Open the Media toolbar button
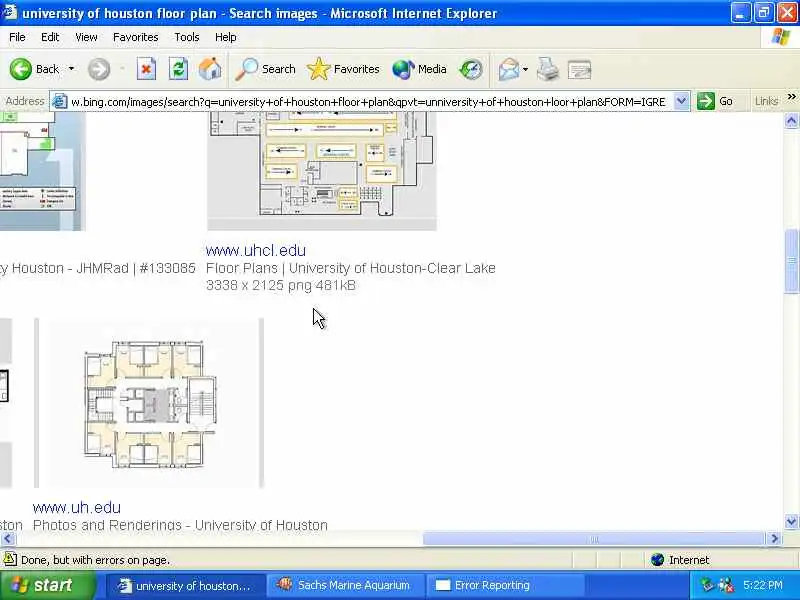 [x=419, y=69]
